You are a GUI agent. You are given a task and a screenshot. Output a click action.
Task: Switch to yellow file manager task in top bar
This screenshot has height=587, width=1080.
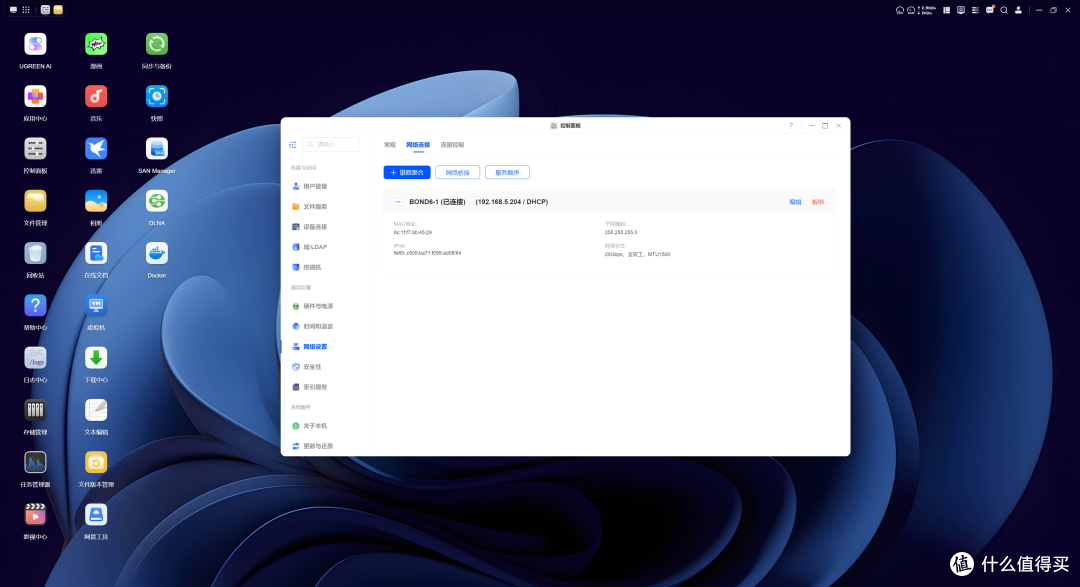59,10
